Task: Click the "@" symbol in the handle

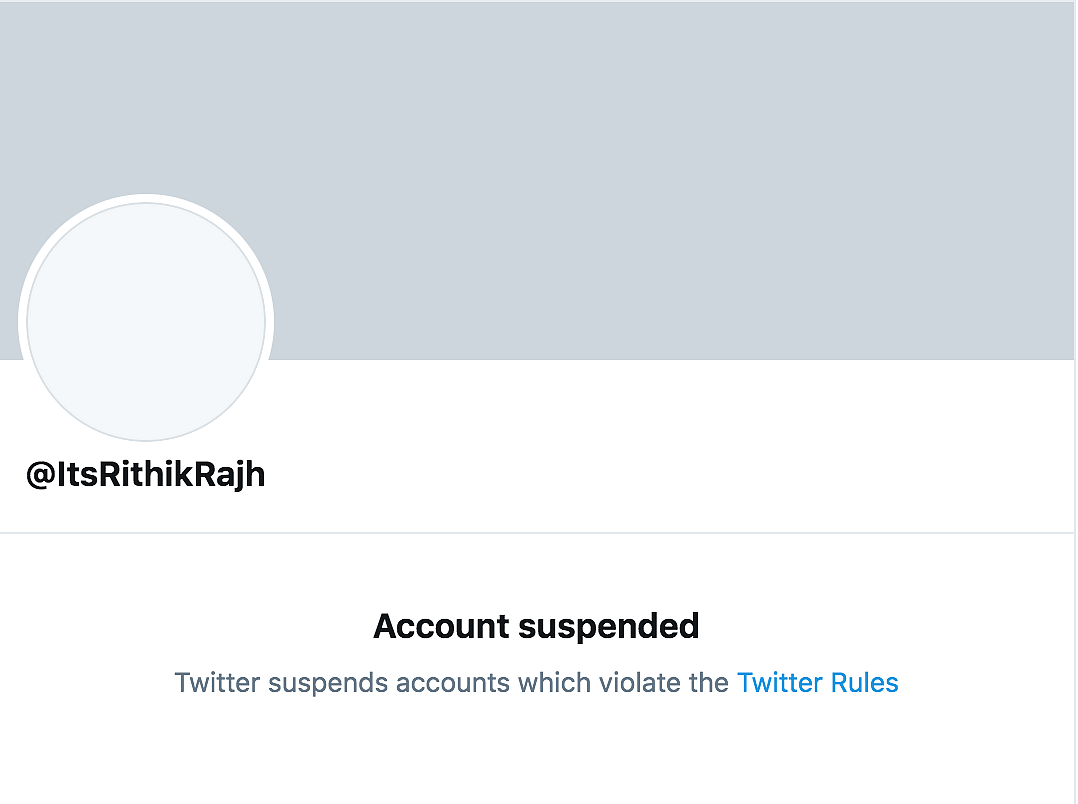Action: pyautogui.click(x=40, y=475)
